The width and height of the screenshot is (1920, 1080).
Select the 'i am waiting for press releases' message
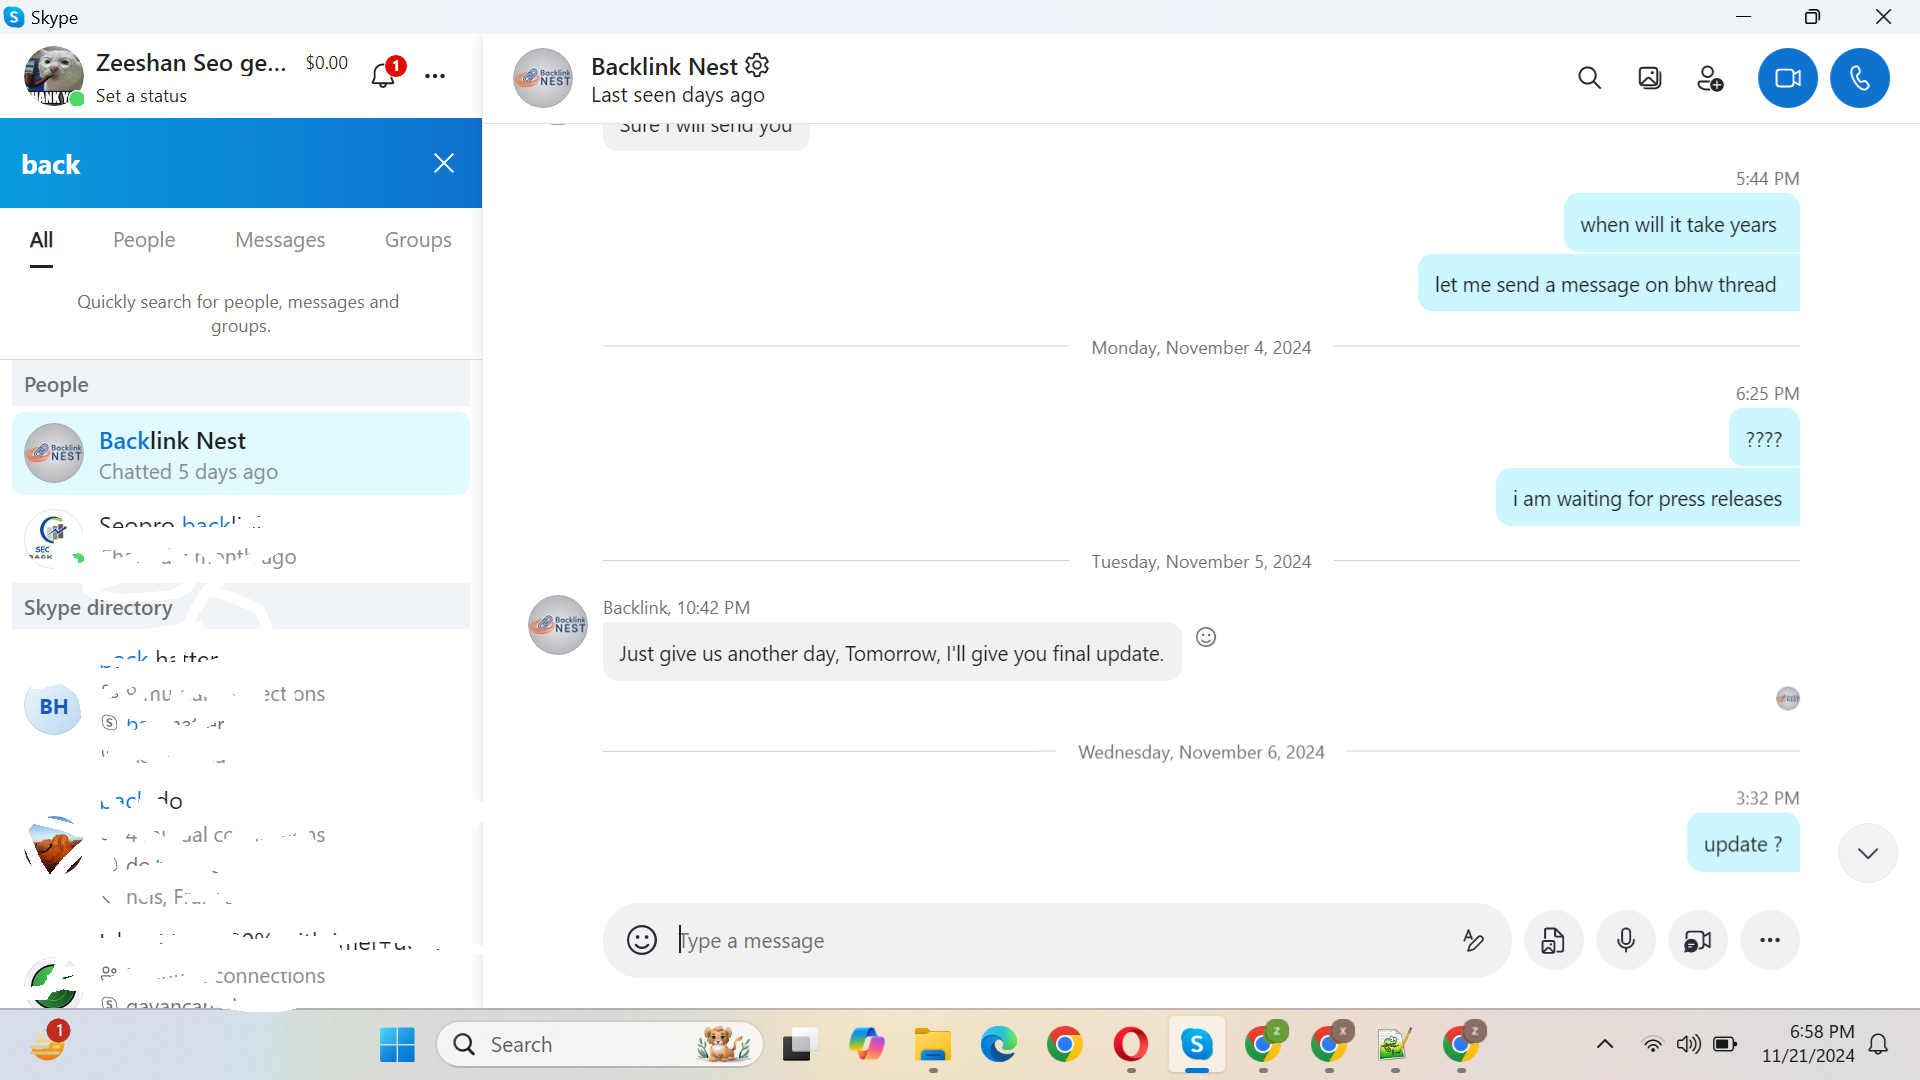click(1647, 498)
